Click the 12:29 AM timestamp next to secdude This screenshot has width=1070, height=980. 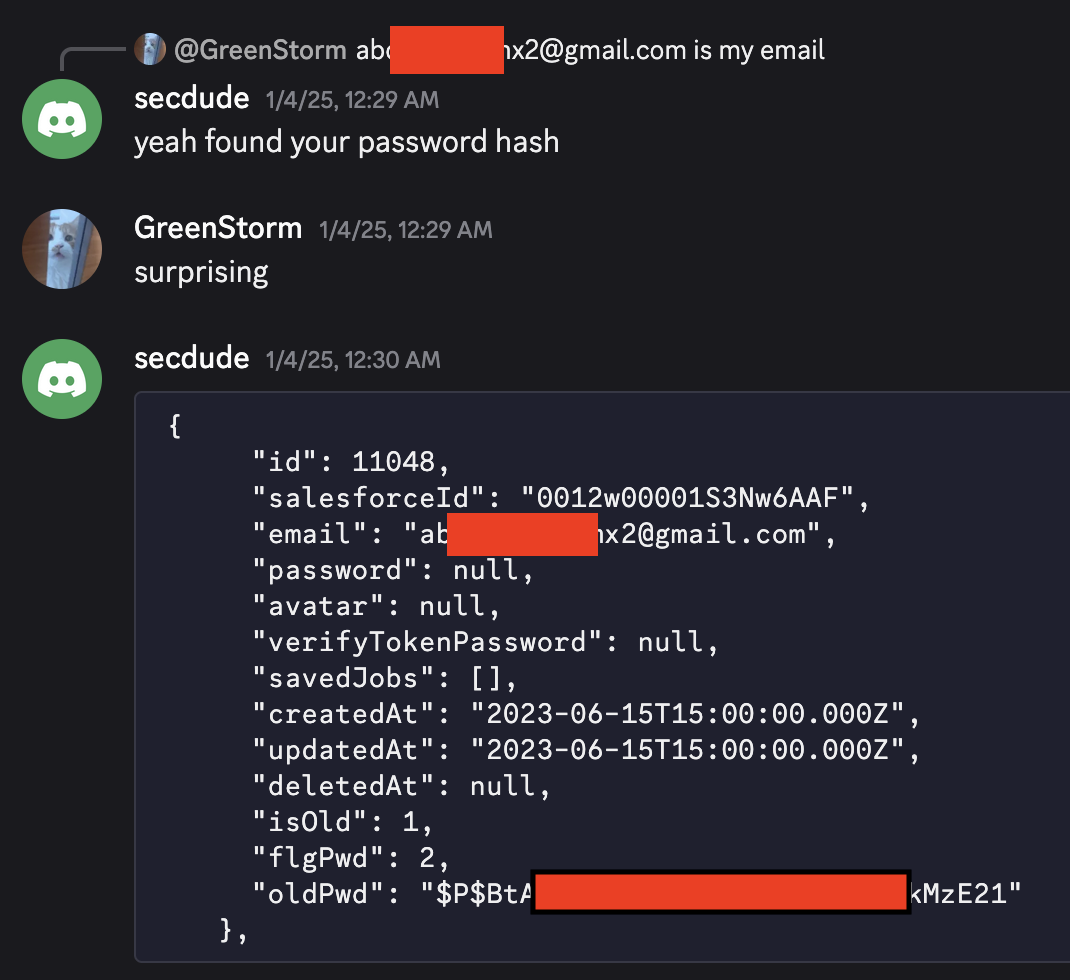point(352,100)
